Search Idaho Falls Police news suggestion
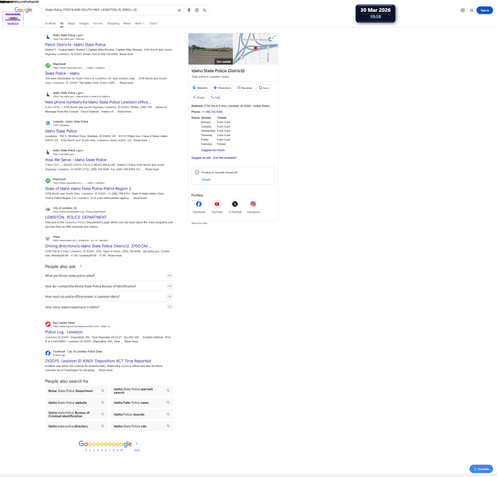Screen dimensions: 500x477 142,403
